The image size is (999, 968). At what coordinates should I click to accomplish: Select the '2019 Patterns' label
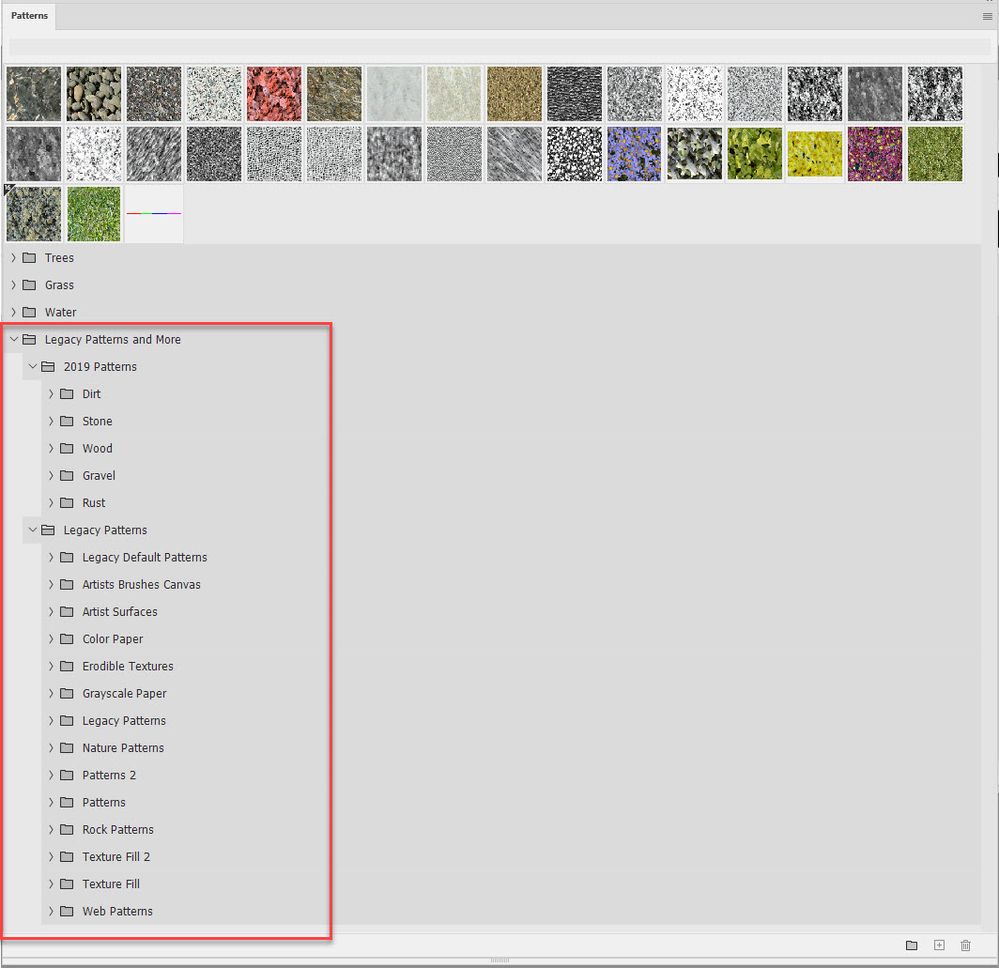(x=100, y=367)
